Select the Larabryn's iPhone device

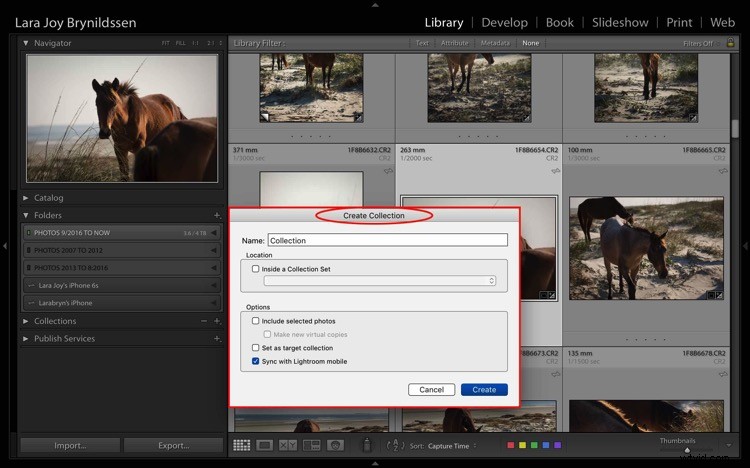pos(122,303)
